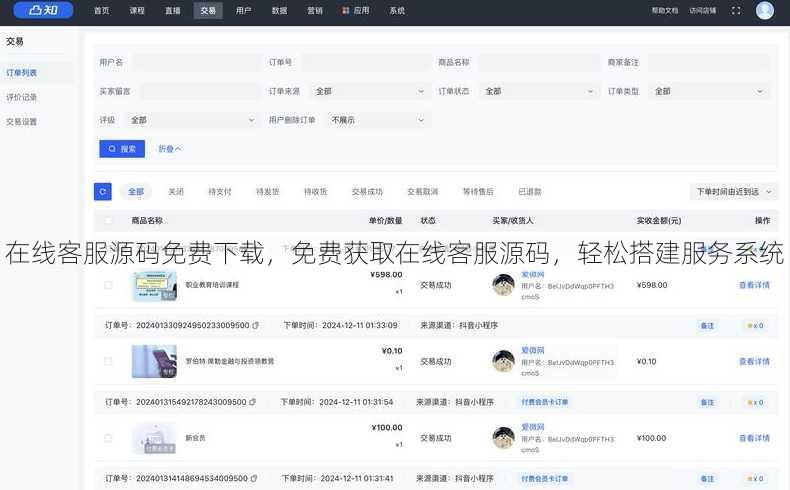Open the 下单时间由近到远 sort dropdown

[x=734, y=192]
